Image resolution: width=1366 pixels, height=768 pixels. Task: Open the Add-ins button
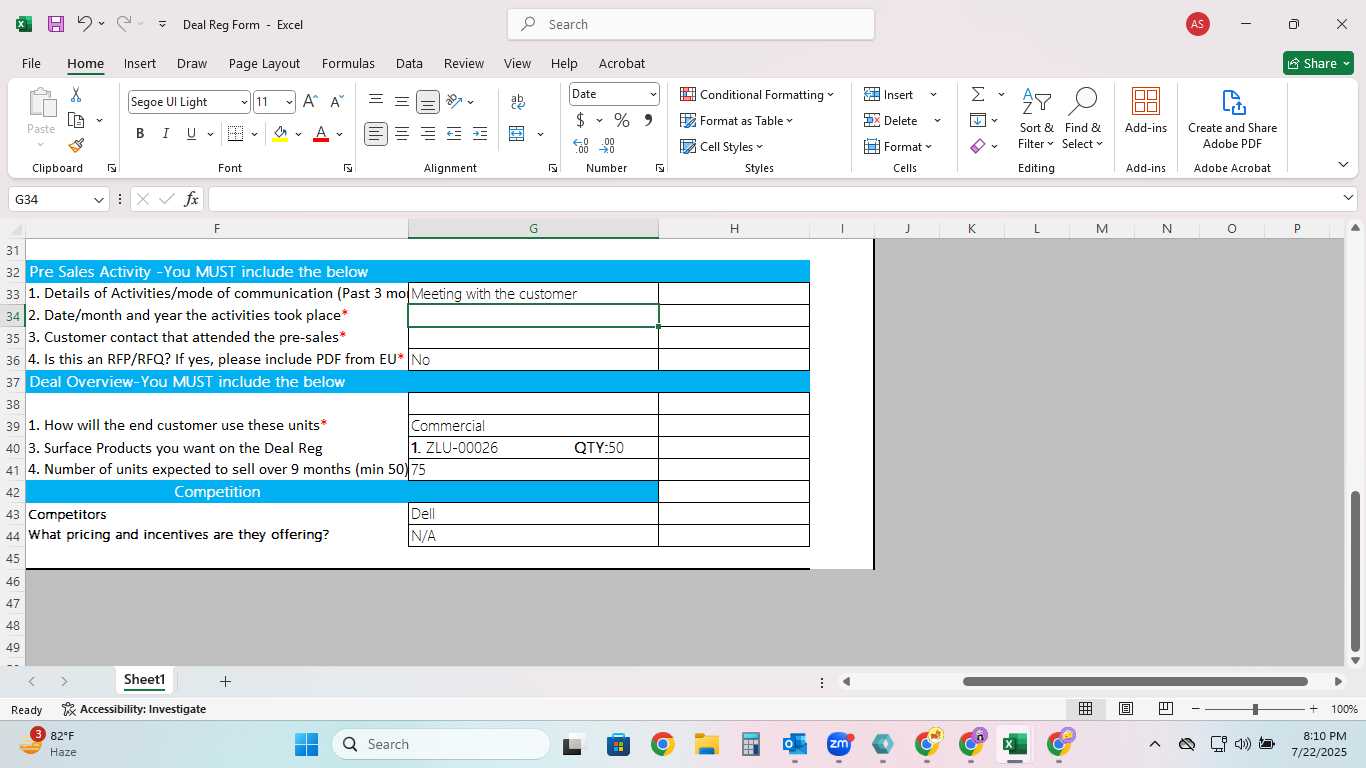(1146, 111)
